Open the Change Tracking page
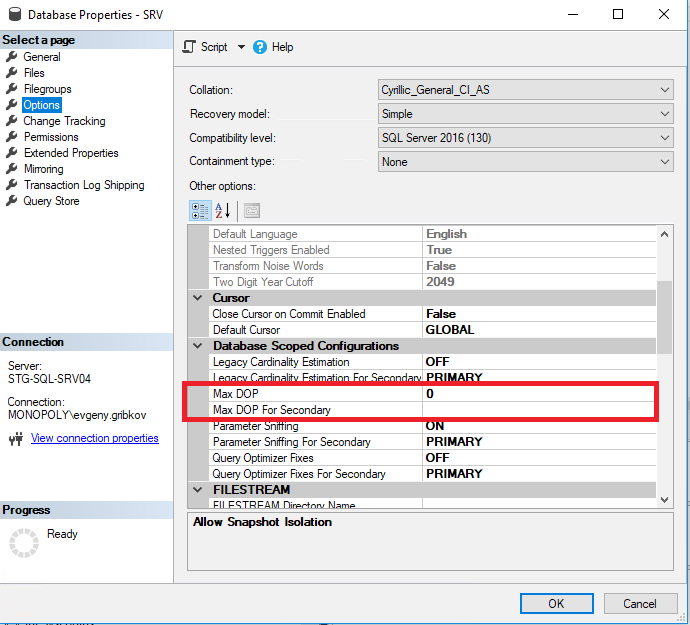This screenshot has width=690, height=625. point(64,121)
